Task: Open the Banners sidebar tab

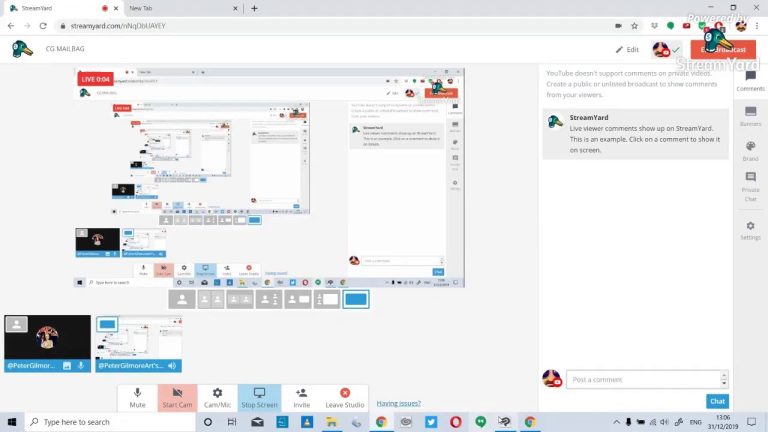Action: 750,117
